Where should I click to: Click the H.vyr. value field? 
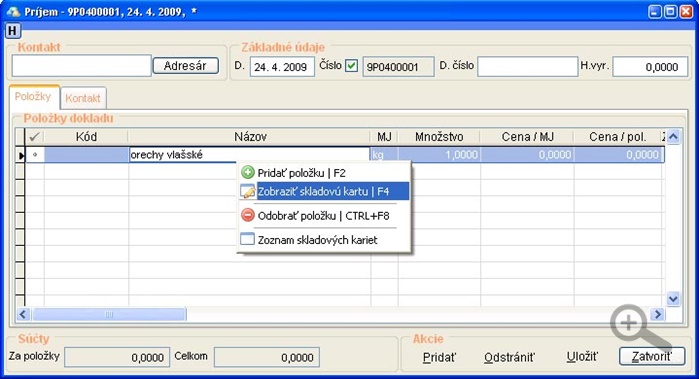pos(650,66)
